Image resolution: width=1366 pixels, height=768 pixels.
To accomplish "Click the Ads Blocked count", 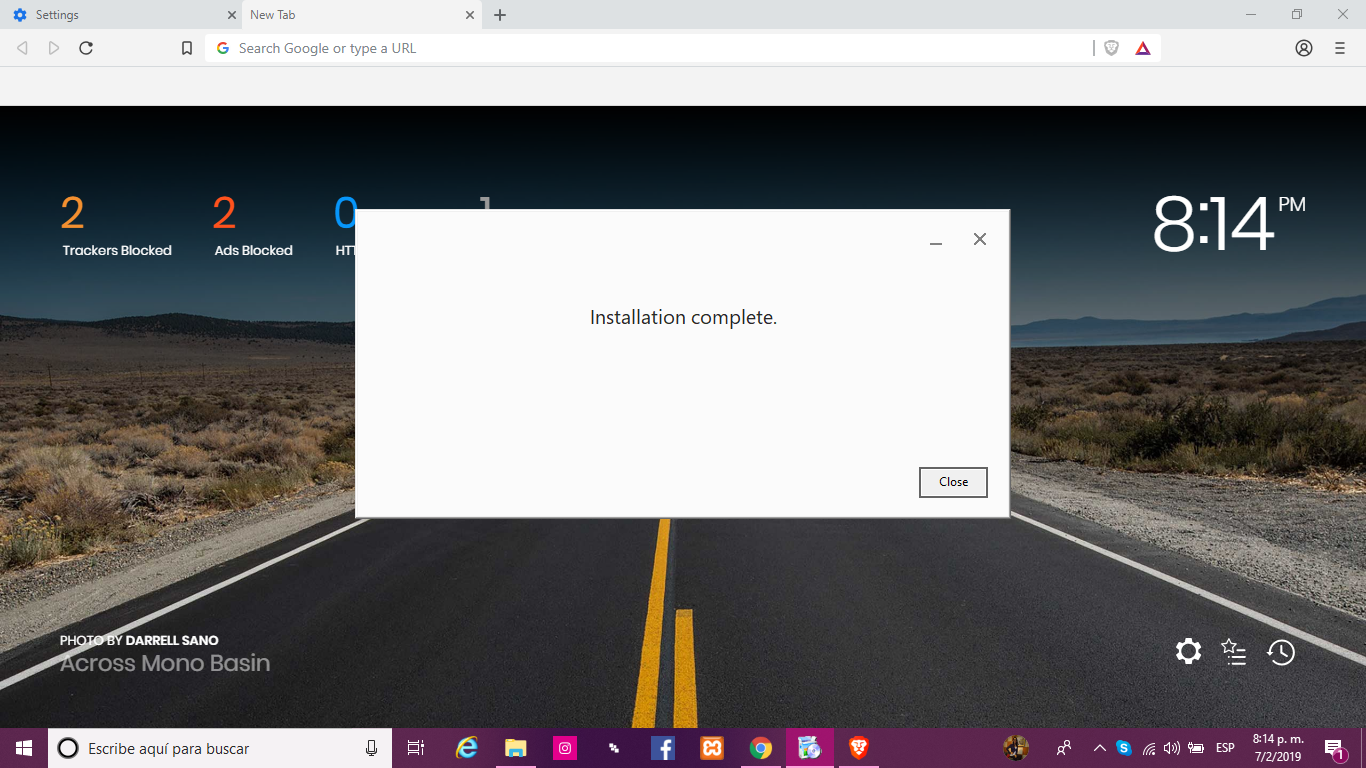I will (224, 213).
